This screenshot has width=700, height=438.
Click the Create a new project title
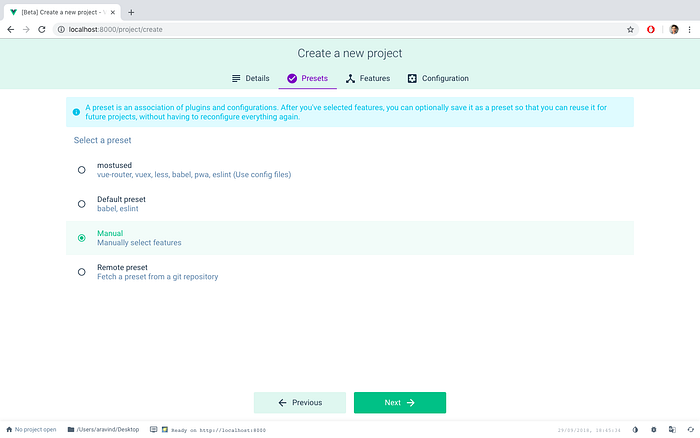(x=350, y=54)
